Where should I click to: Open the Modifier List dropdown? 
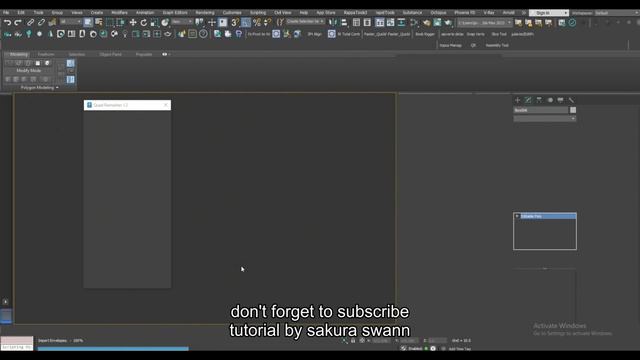click(x=544, y=118)
